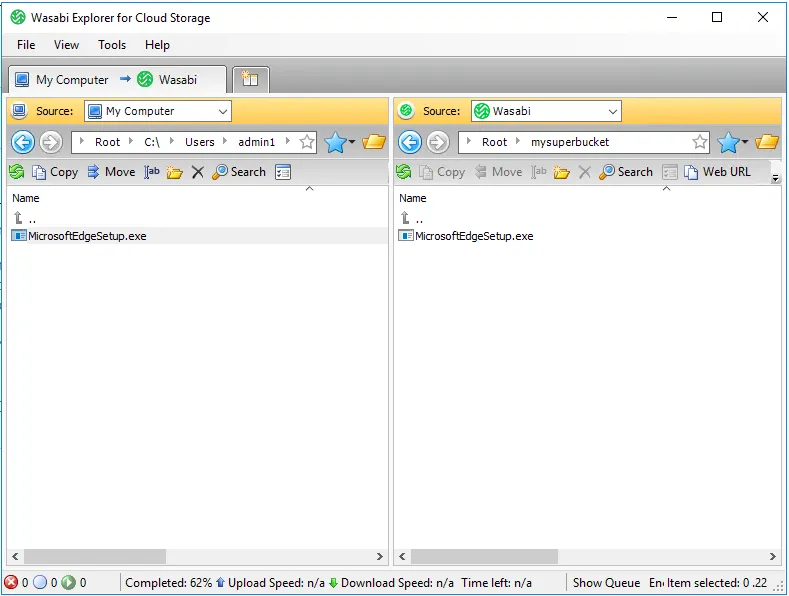This screenshot has width=789, height=596.
Task: Click the left pane back arrow
Action: (x=23, y=142)
